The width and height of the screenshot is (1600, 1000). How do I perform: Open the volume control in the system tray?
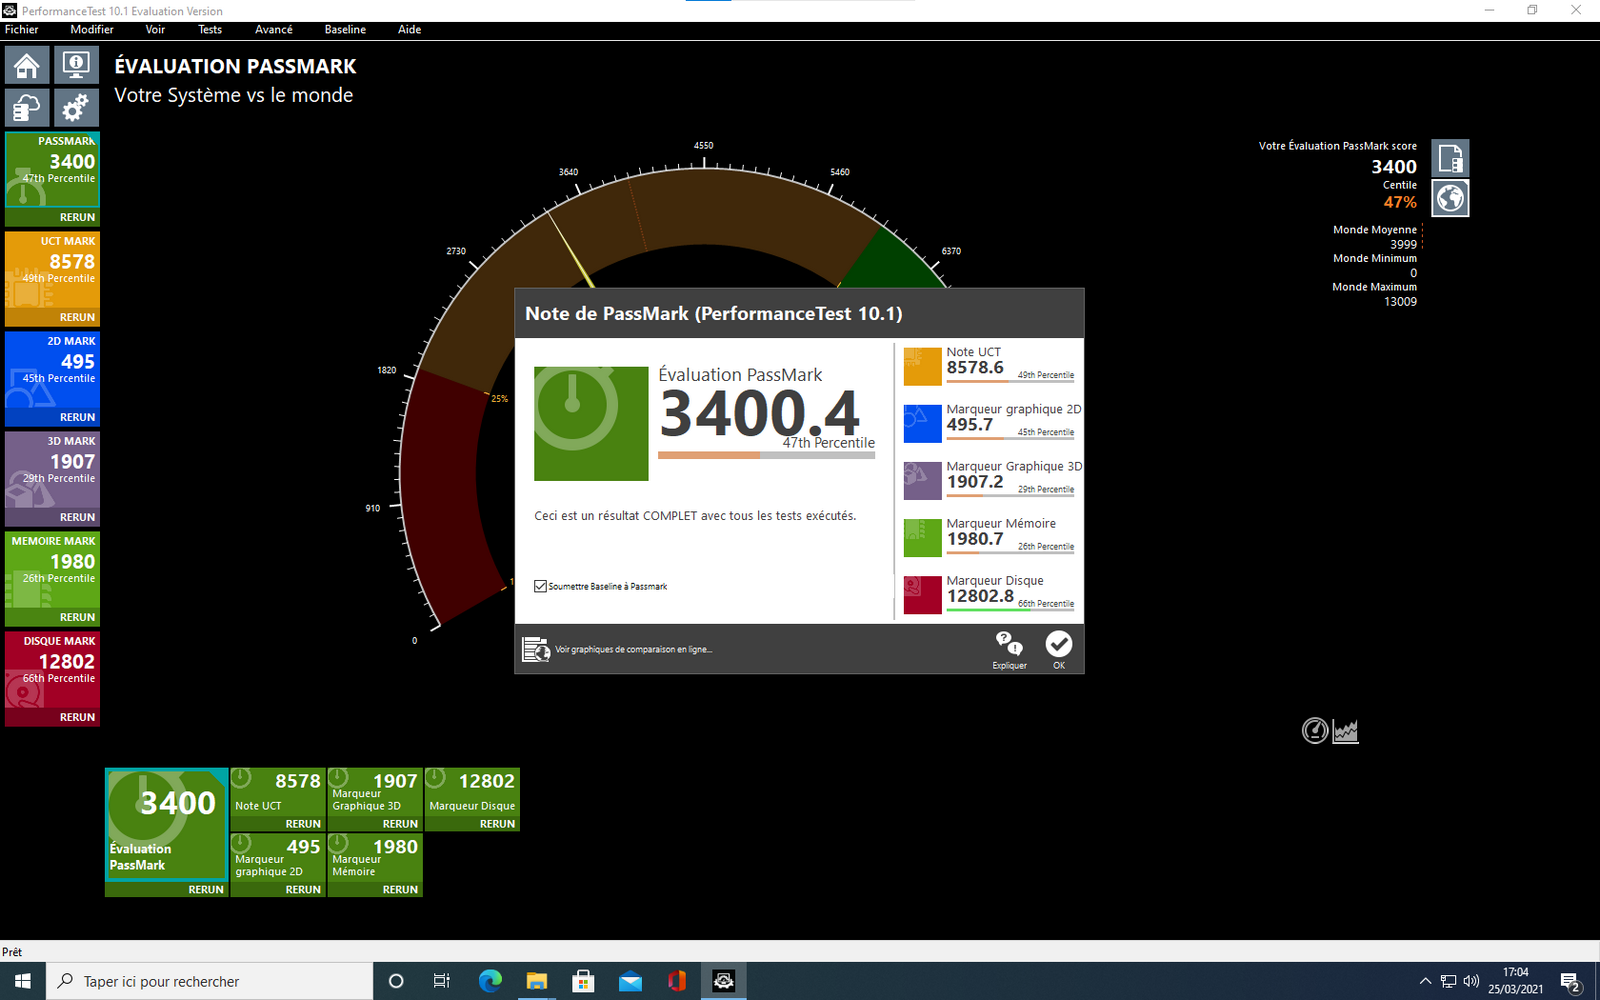tap(1471, 981)
